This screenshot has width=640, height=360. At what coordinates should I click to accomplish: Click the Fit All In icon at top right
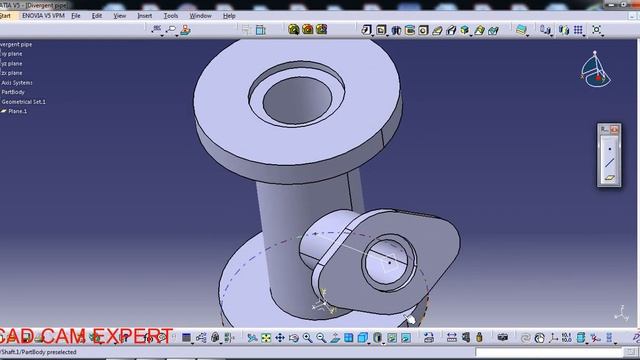click(x=596, y=29)
